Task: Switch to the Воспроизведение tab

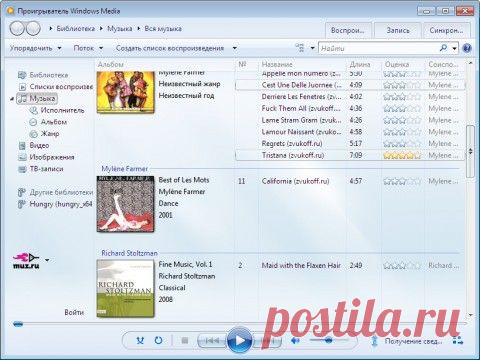Action: (x=348, y=30)
